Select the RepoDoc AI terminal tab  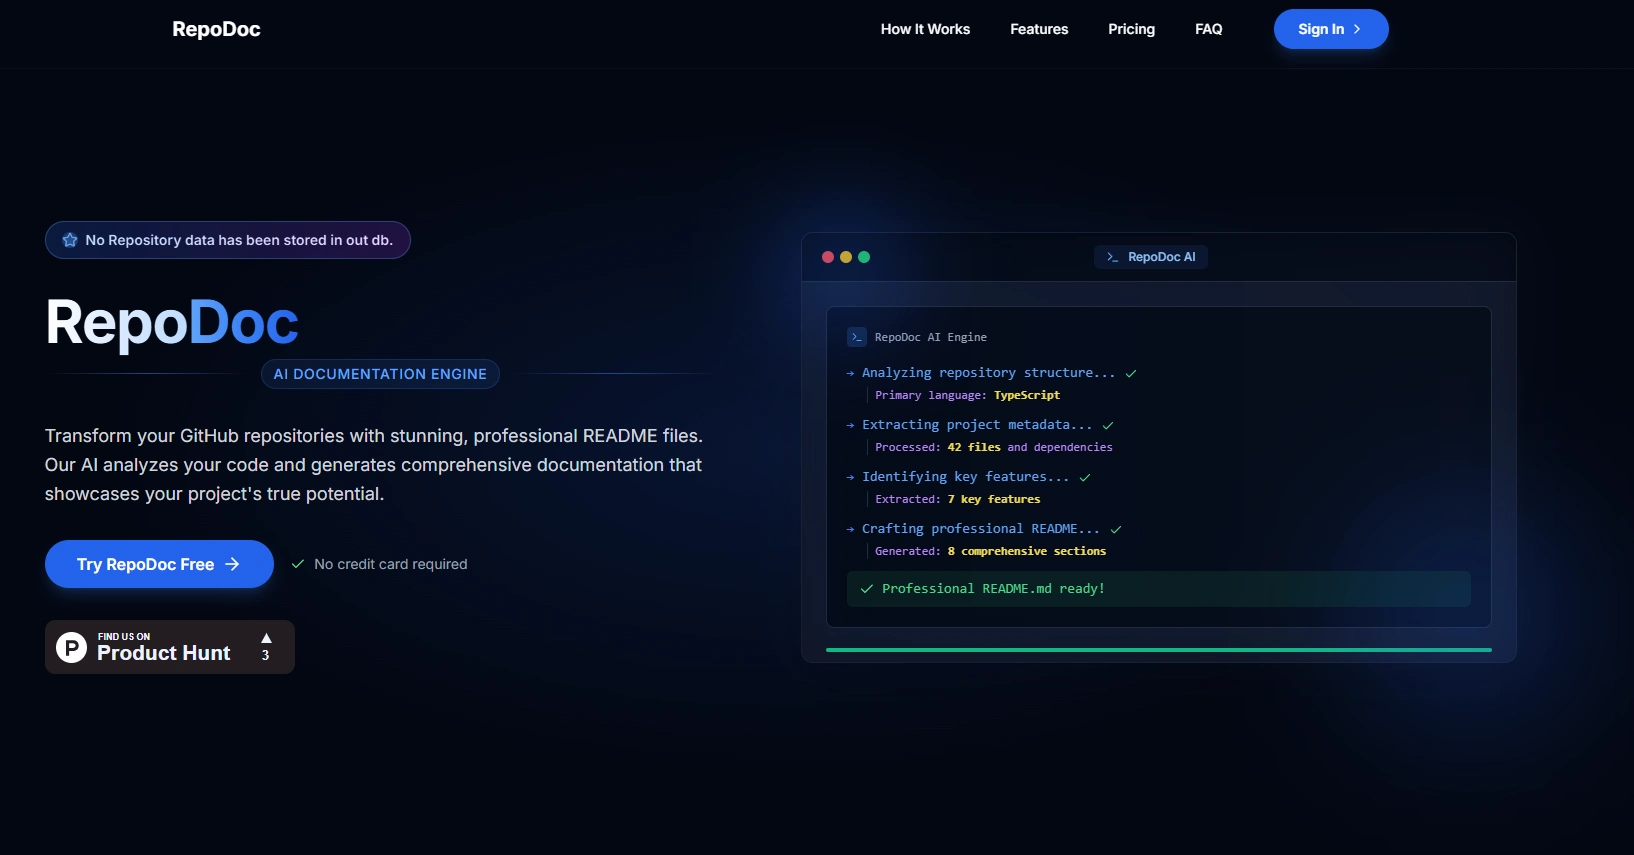(1151, 257)
